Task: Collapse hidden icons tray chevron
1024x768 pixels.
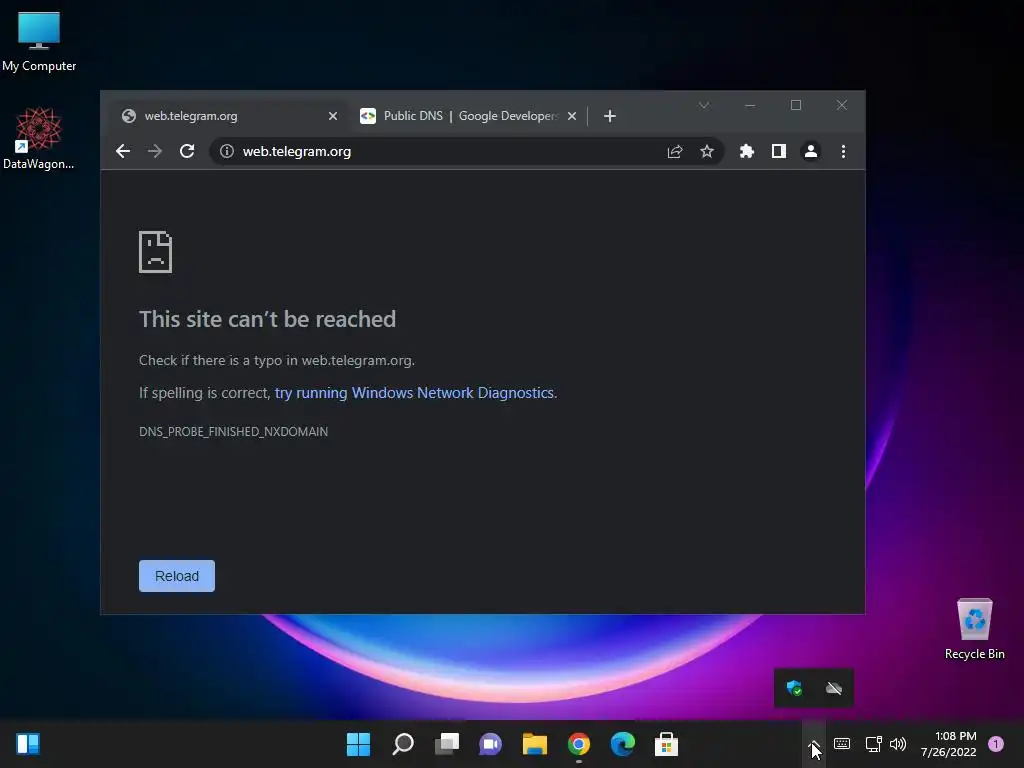Action: pyautogui.click(x=814, y=744)
